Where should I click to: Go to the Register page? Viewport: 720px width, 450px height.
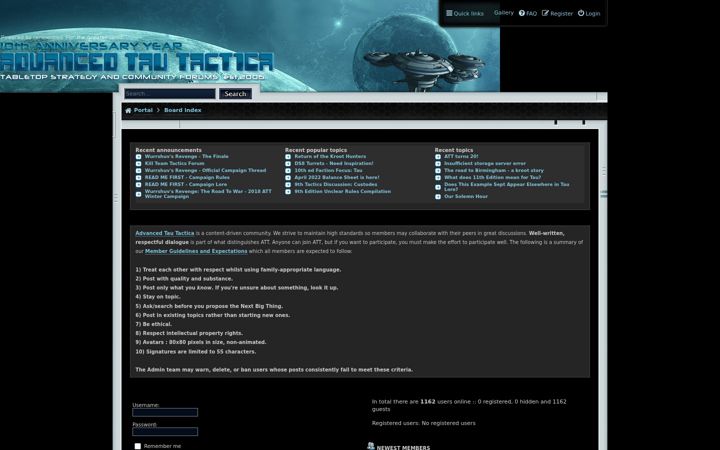pyautogui.click(x=557, y=13)
